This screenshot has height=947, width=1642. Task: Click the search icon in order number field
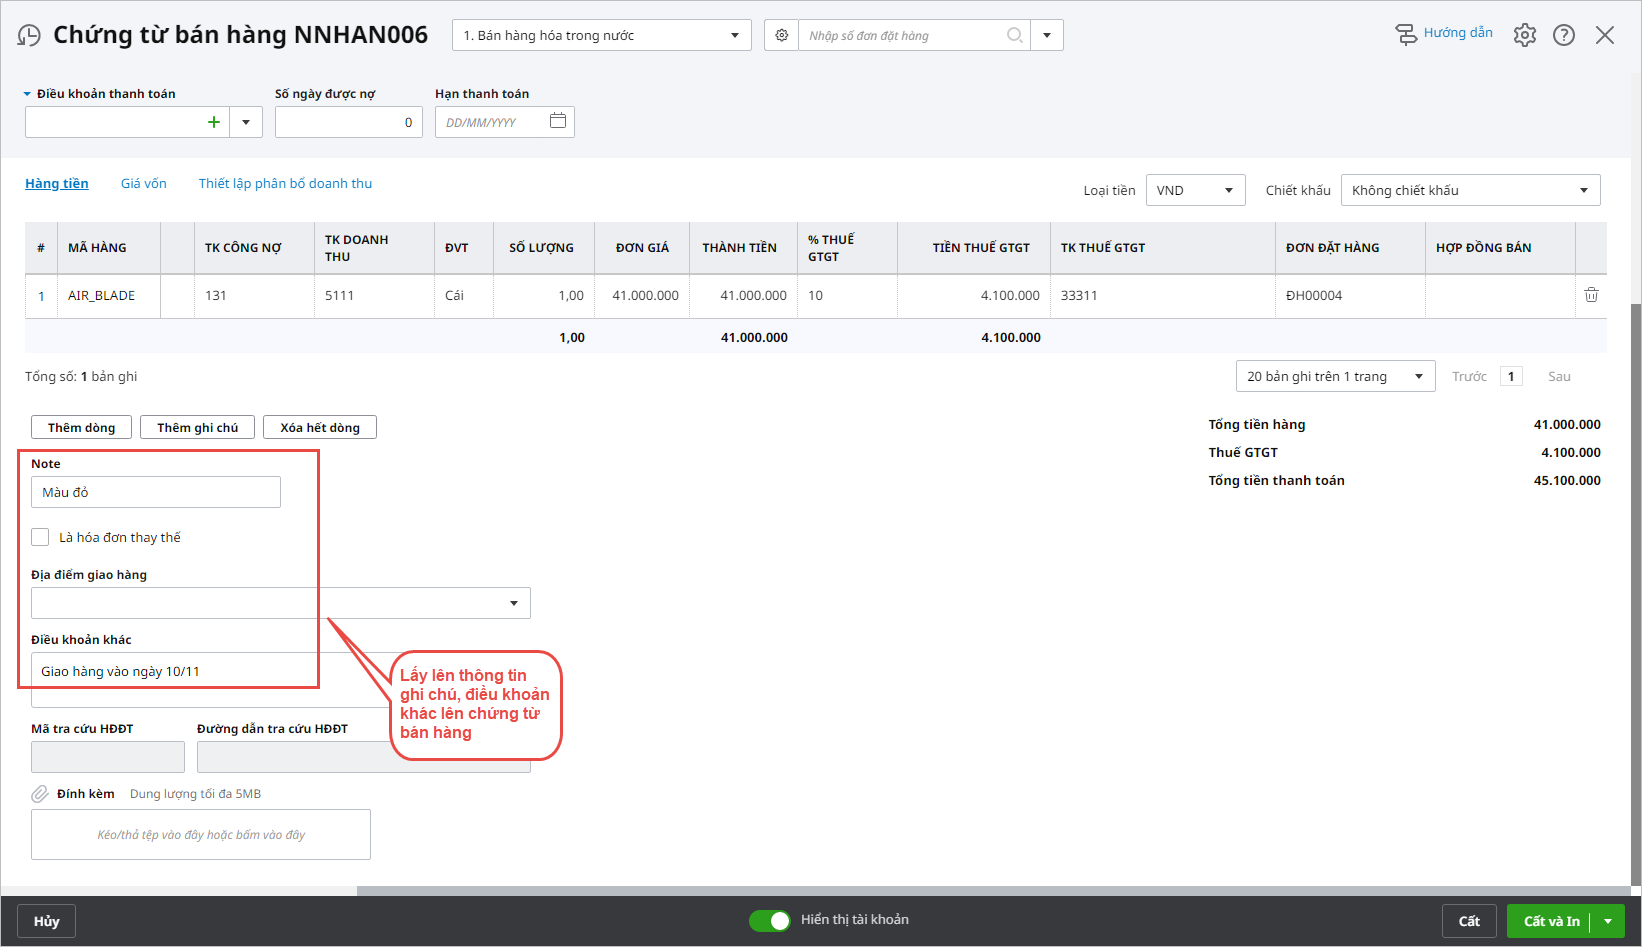coord(1014,35)
